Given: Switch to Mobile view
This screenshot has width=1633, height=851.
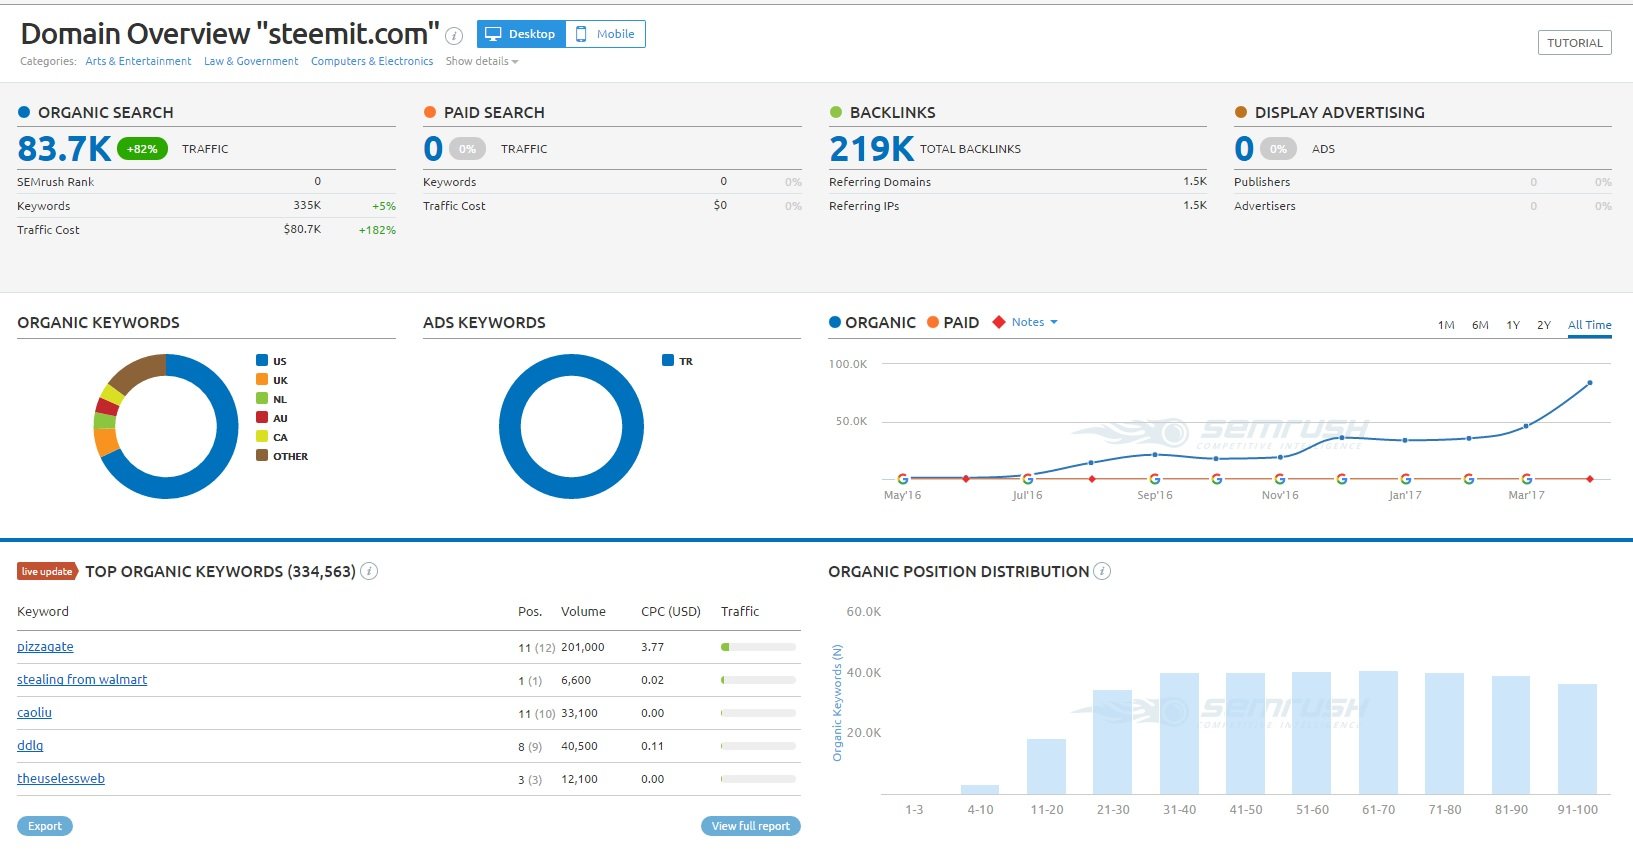Looking at the screenshot, I should click(x=606, y=34).
